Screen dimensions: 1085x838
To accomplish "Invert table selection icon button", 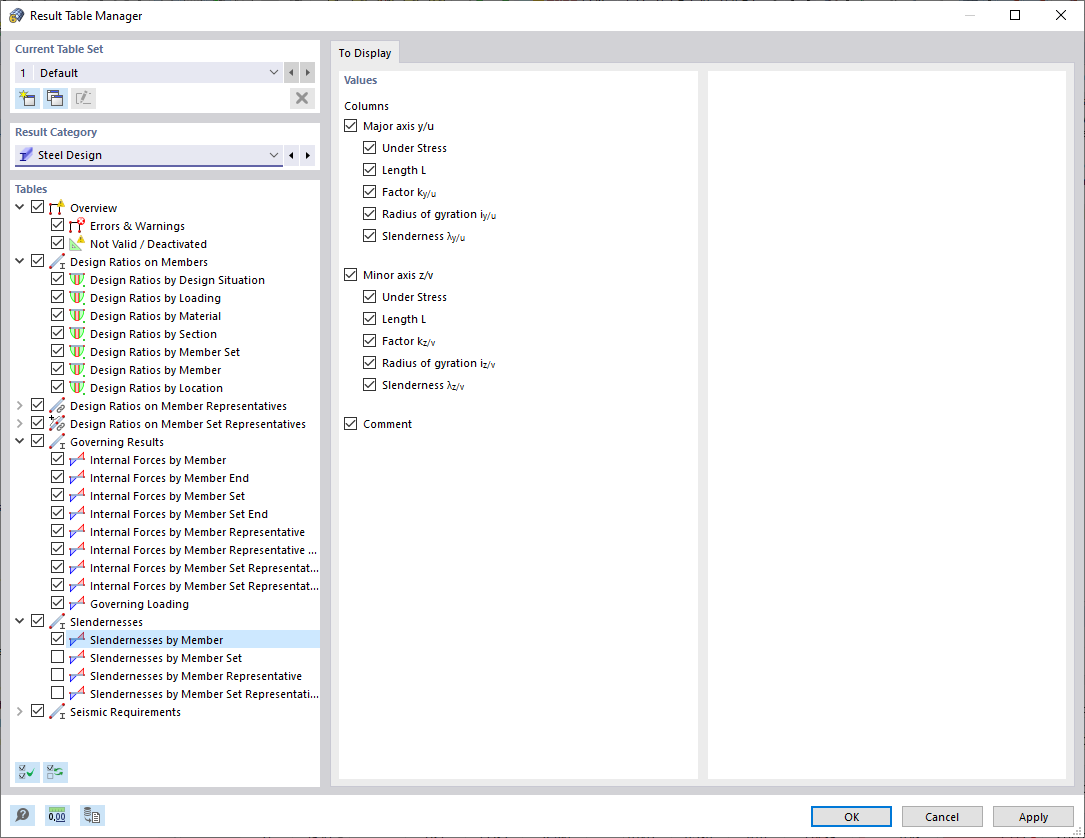I will [55, 772].
